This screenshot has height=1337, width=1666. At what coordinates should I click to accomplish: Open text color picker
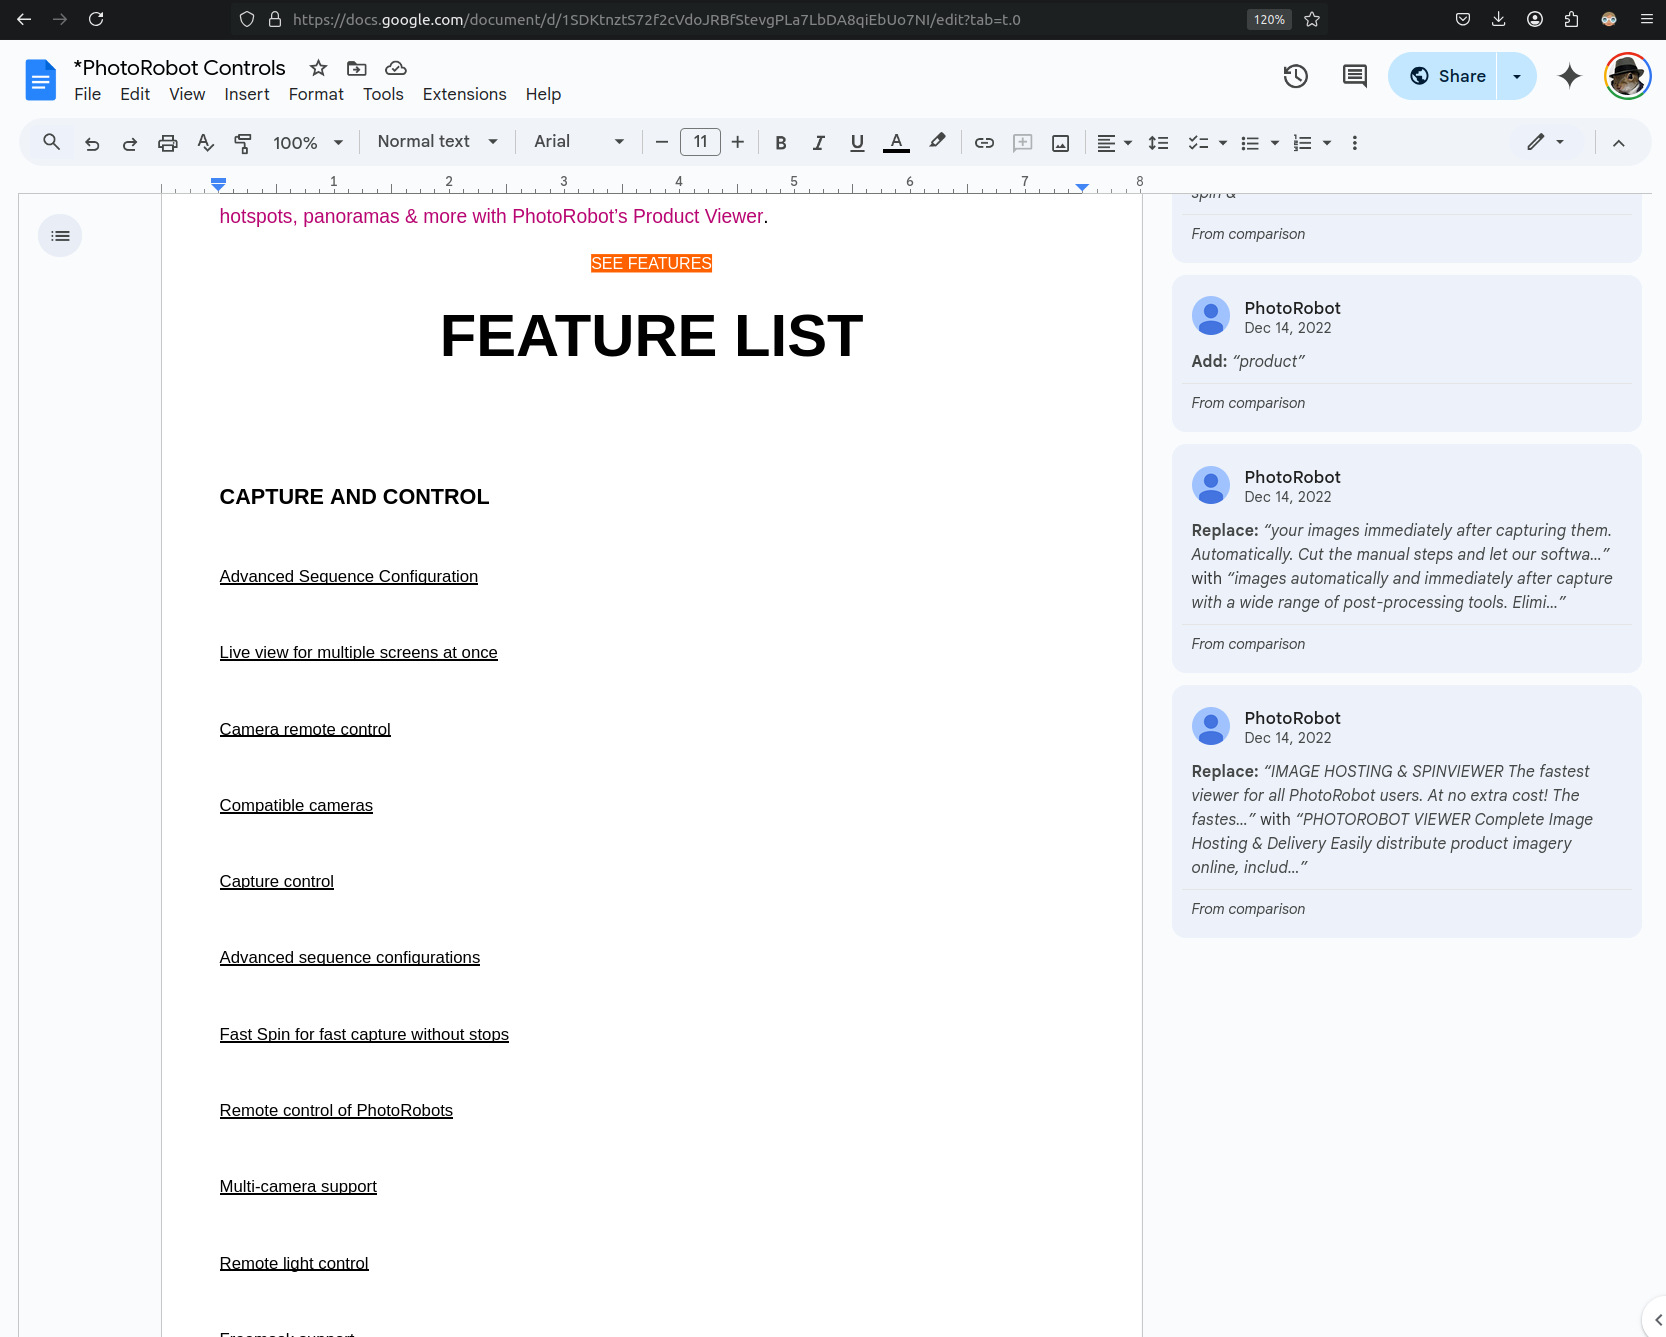coord(896,143)
